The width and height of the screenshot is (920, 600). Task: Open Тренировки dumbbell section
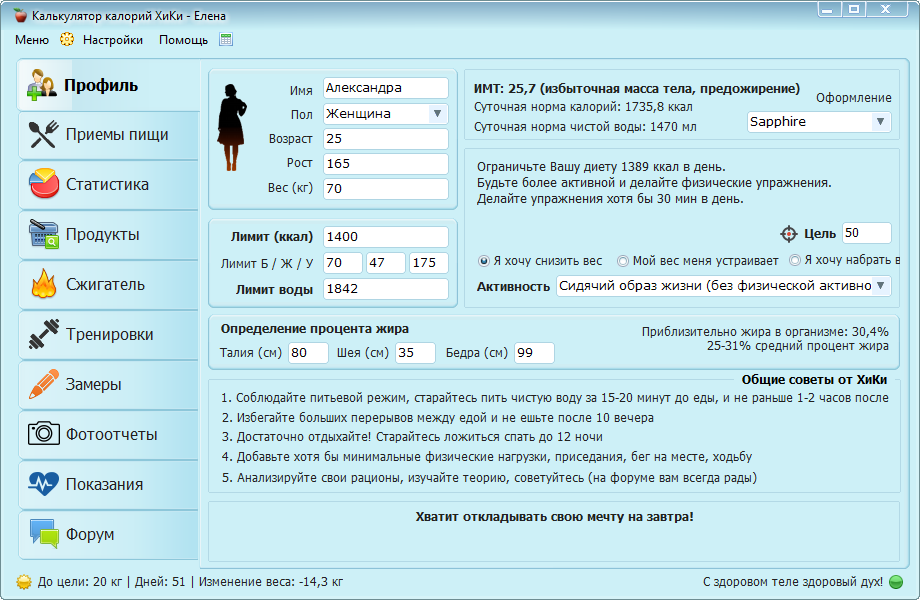coord(108,335)
